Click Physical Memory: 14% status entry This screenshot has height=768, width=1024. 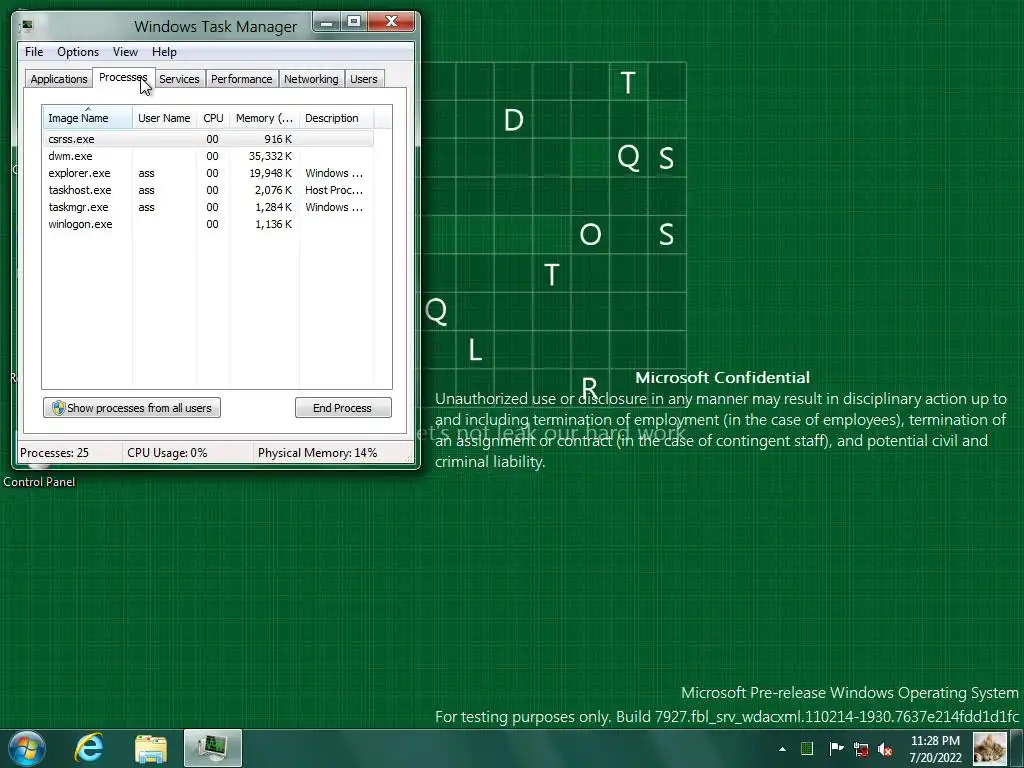317,453
